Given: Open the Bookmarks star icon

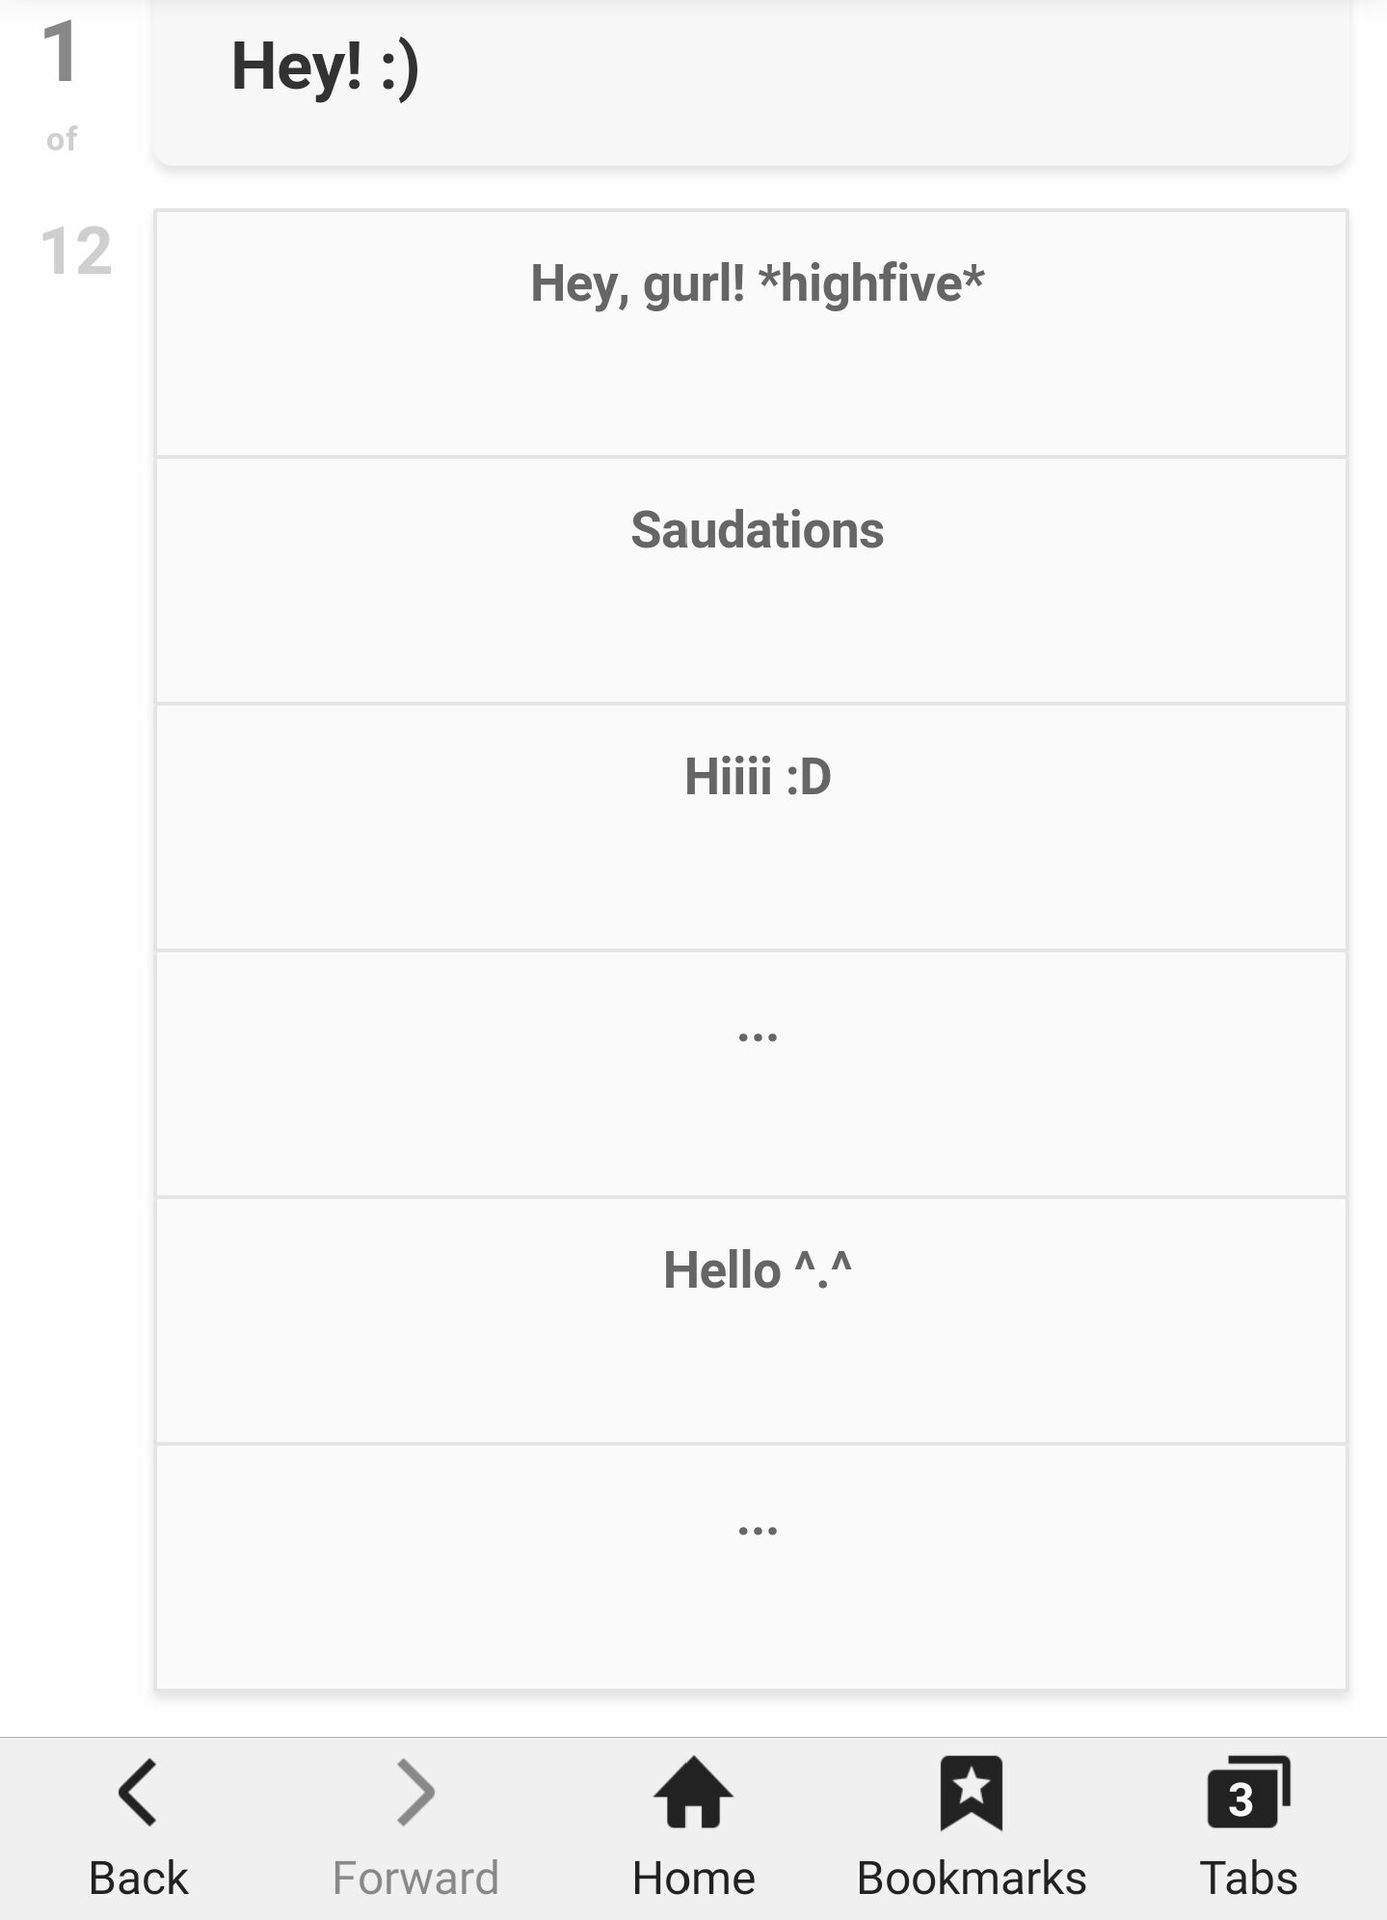Looking at the screenshot, I should tap(971, 1792).
